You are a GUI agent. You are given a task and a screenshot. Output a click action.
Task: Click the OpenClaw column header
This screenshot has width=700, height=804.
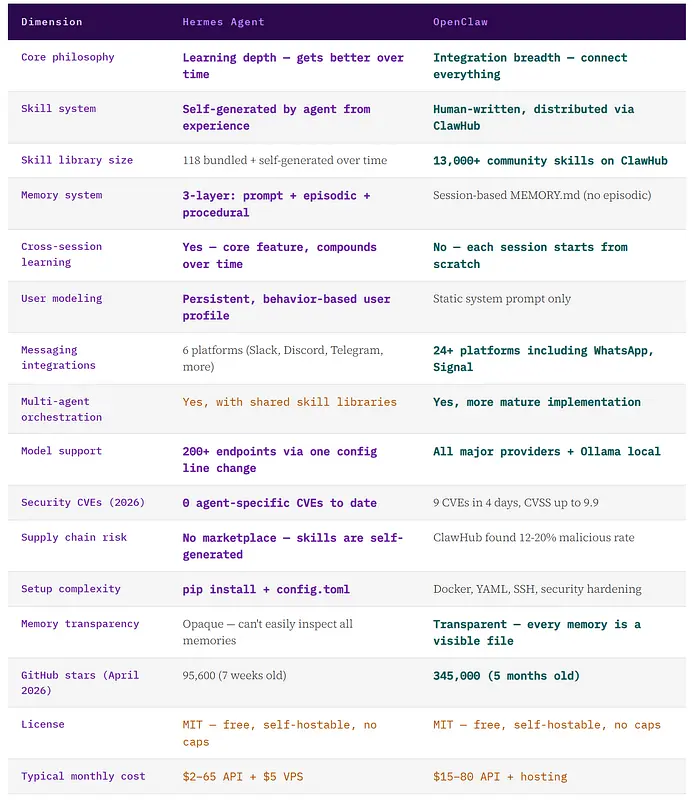[461, 22]
